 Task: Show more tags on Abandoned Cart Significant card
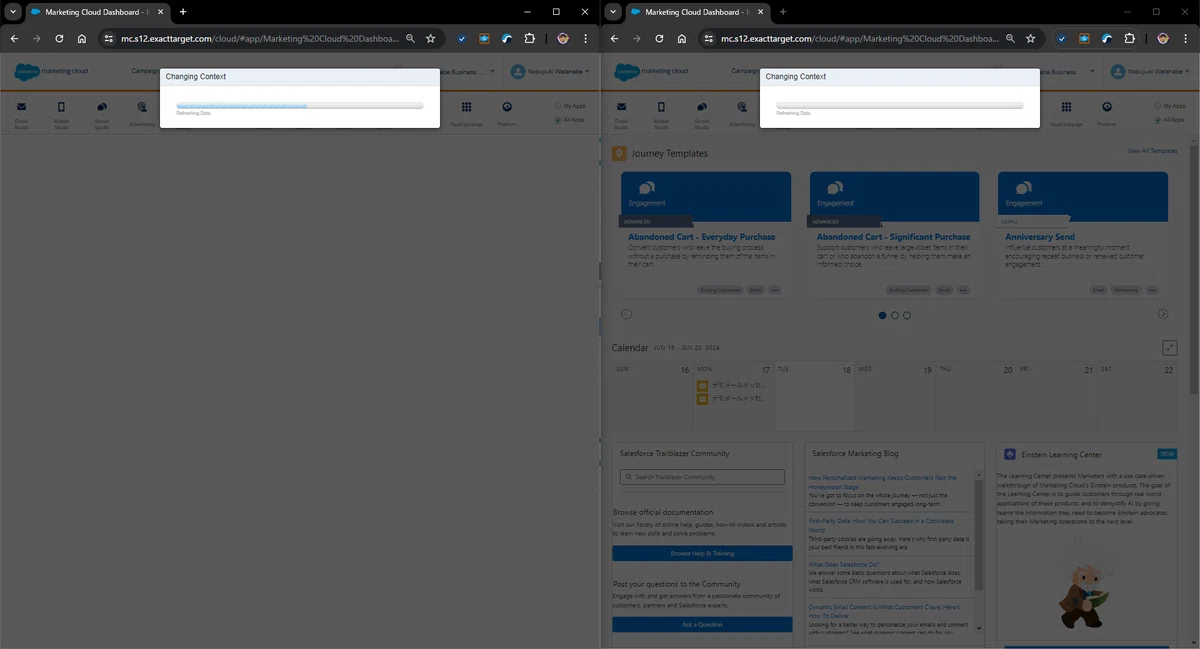coord(964,290)
